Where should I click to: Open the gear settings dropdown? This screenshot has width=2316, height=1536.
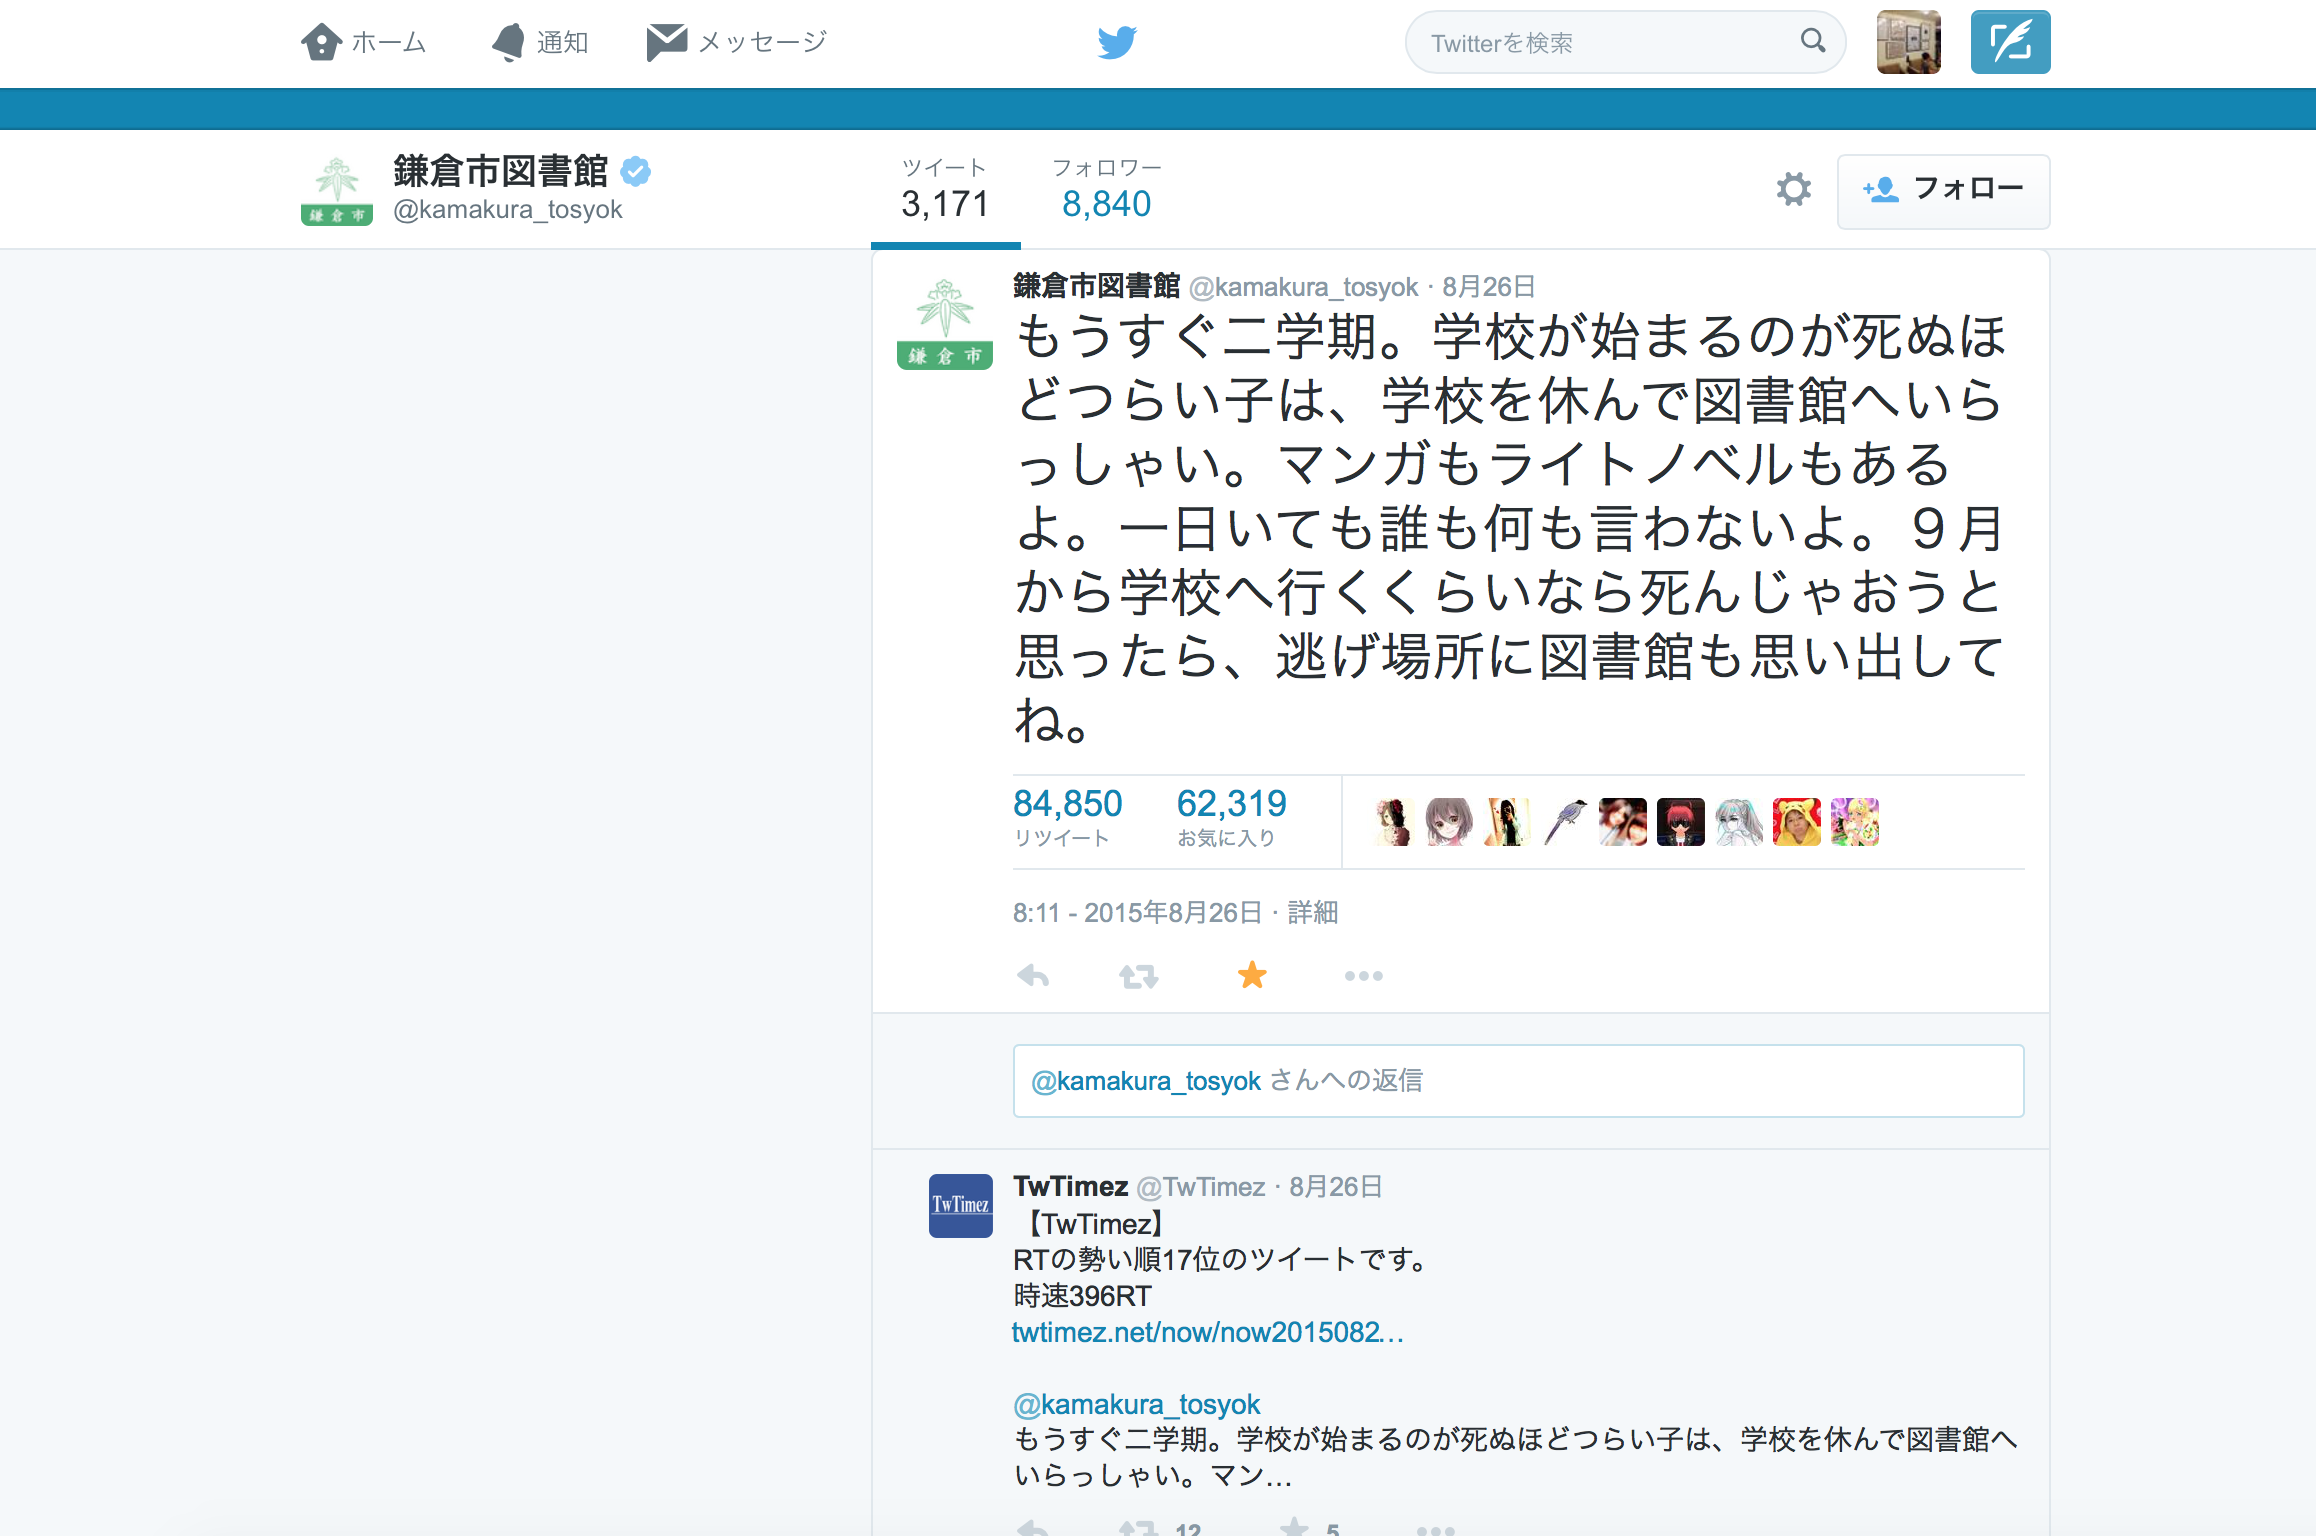pos(1793,189)
